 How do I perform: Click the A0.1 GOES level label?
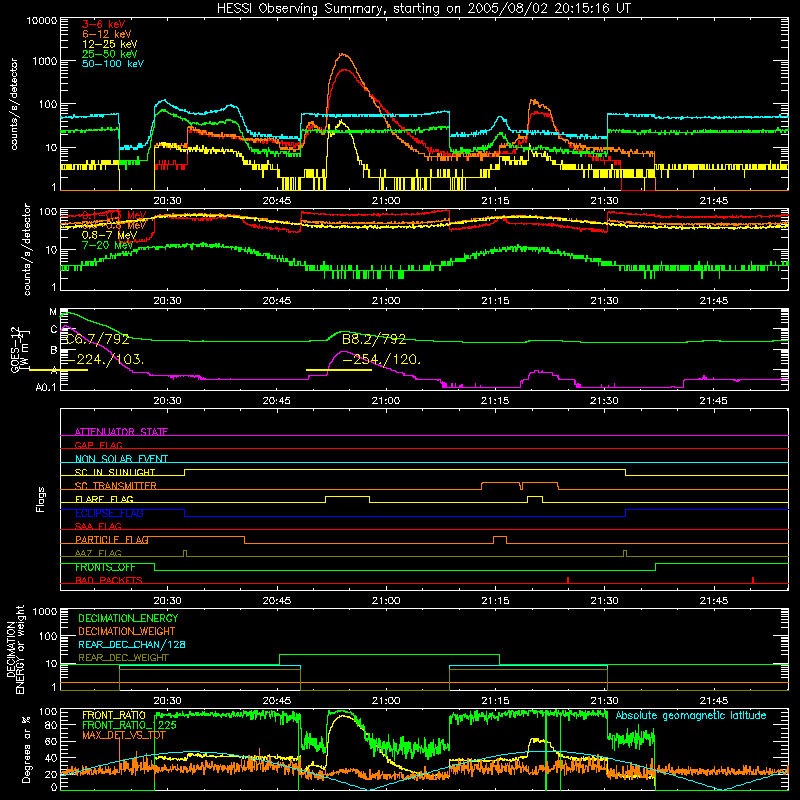click(x=46, y=388)
